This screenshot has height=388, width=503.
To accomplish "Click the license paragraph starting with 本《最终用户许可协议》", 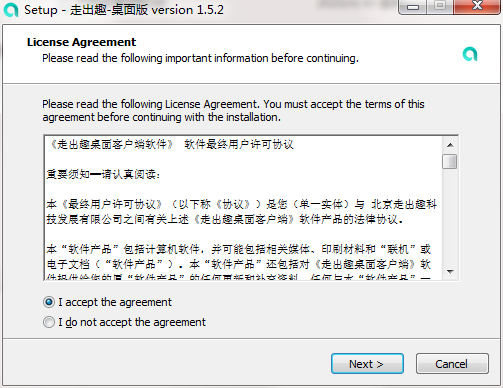I will coord(241,212).
